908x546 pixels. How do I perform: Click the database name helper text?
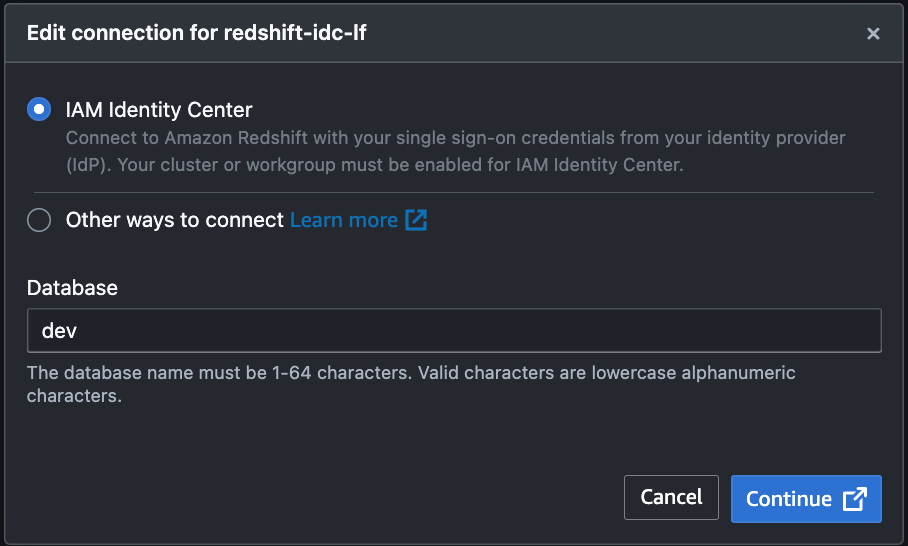(410, 384)
